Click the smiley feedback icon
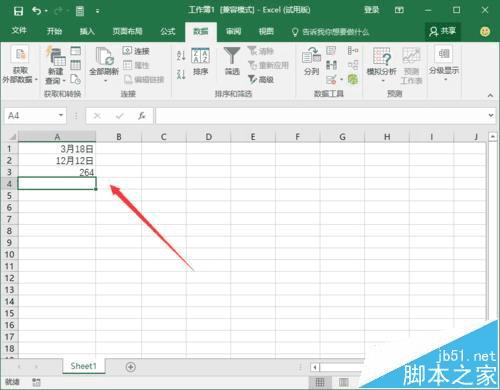Screen dimensions: 500x390 pos(485,31)
